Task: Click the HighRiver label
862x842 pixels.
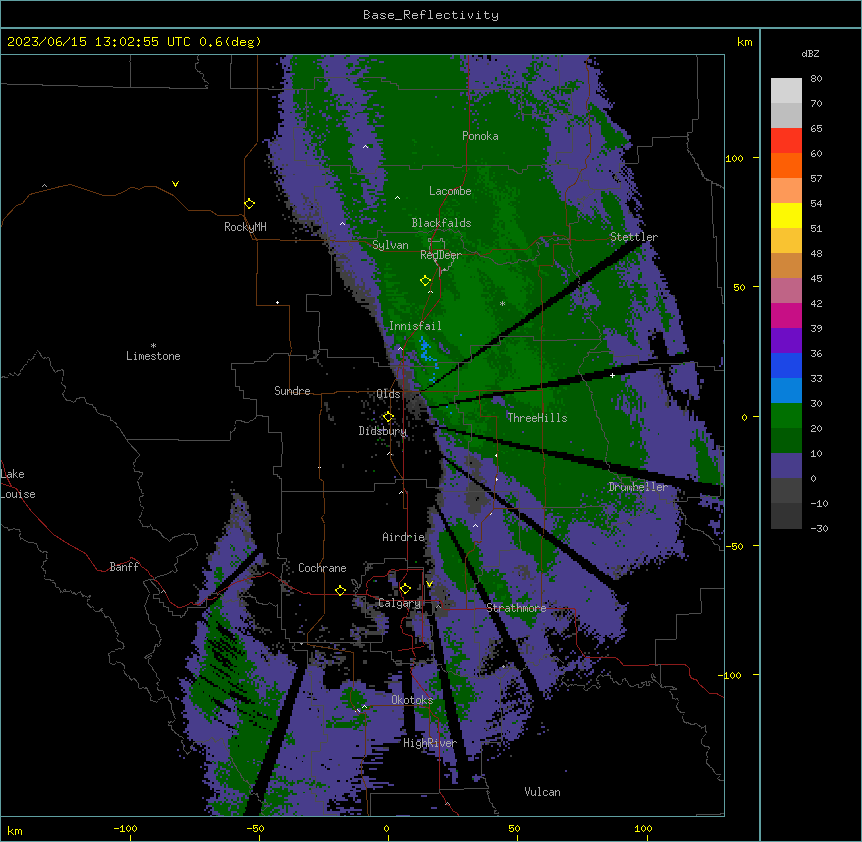Action: click(430, 743)
